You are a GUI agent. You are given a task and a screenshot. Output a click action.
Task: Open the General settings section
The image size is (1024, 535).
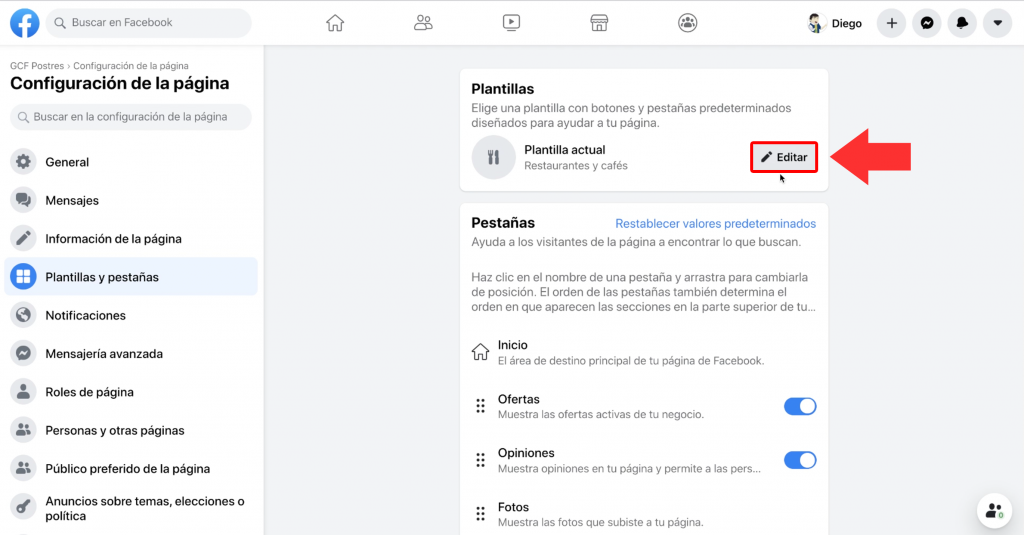click(x=67, y=162)
